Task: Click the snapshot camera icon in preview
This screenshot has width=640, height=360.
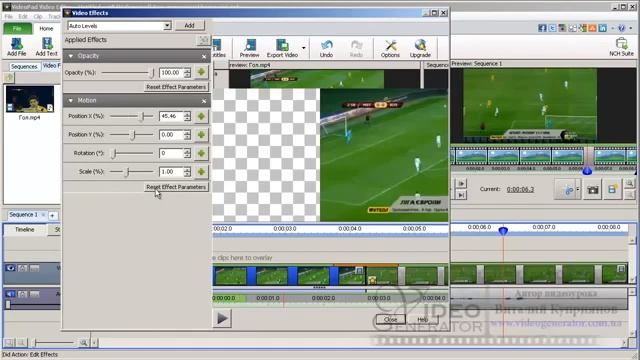Action: click(592, 190)
